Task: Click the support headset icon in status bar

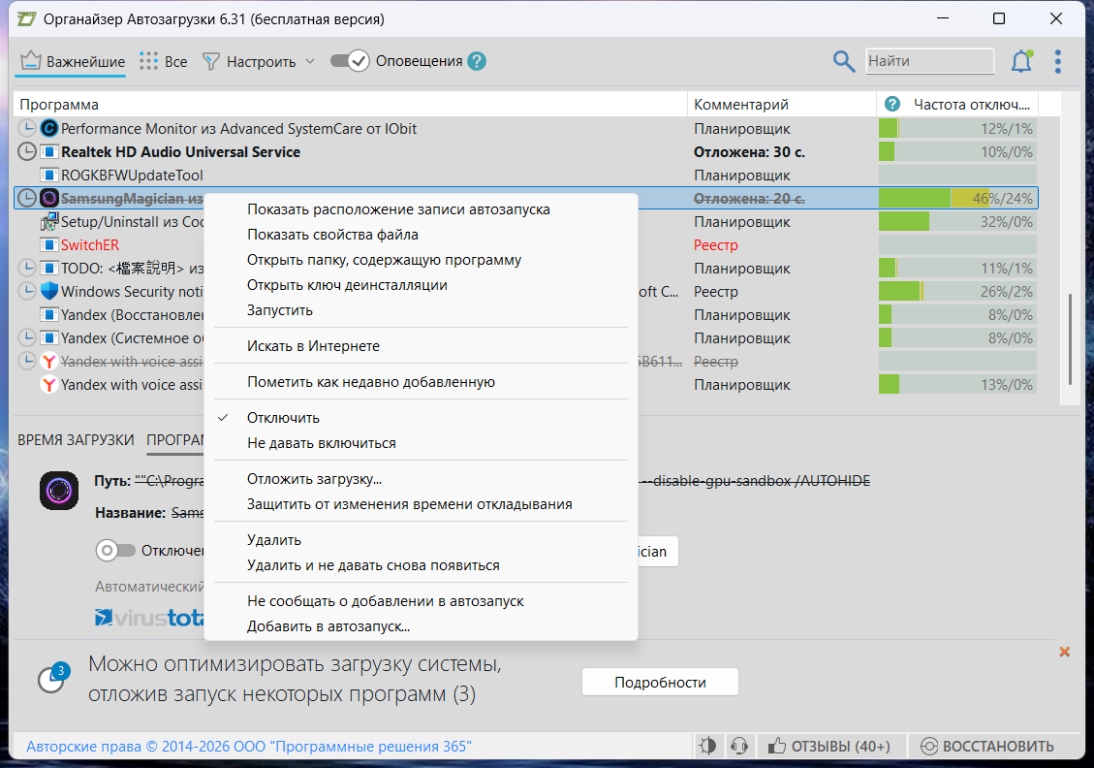Action: (x=740, y=746)
